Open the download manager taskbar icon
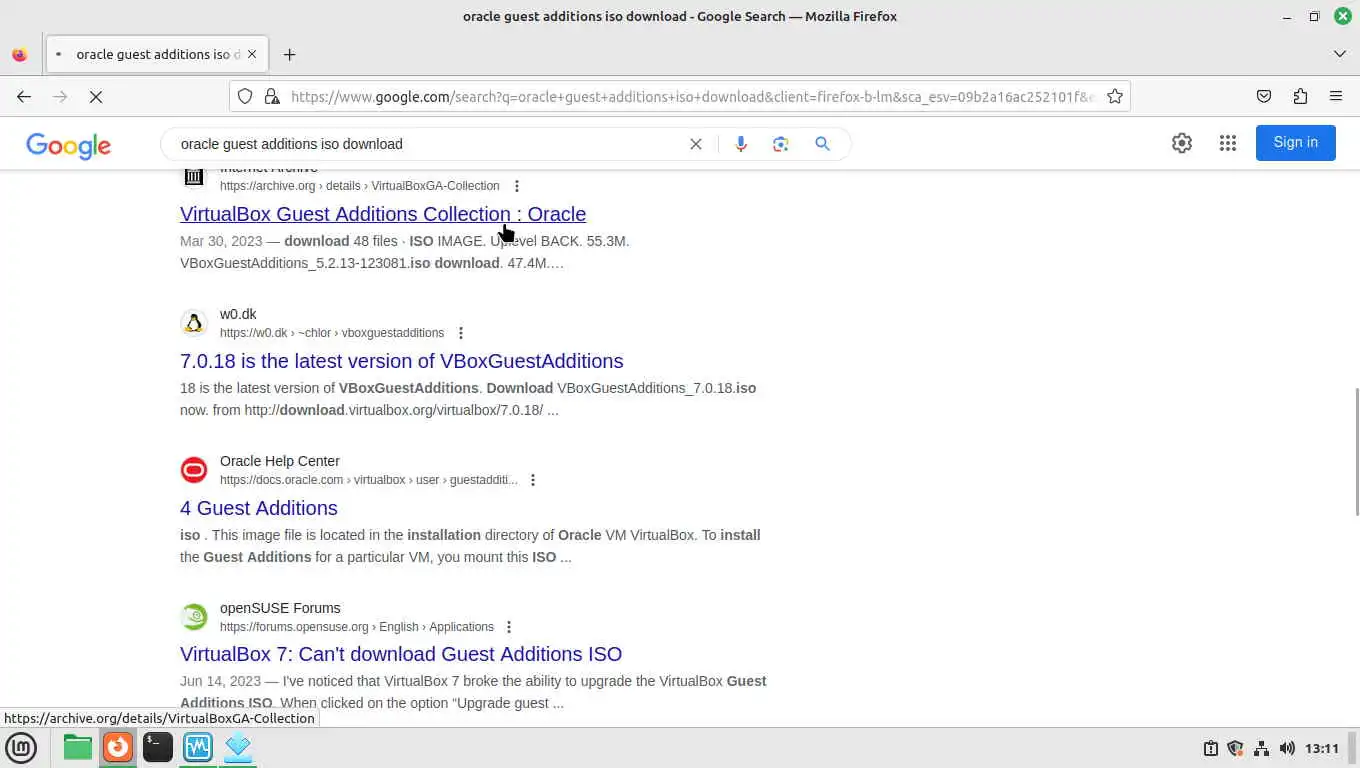 point(237,747)
